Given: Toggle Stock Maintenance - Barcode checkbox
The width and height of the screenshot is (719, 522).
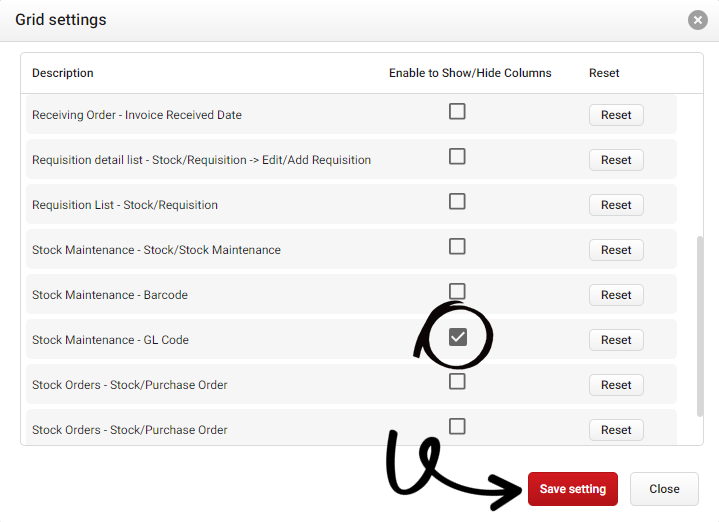Looking at the screenshot, I should tap(457, 291).
